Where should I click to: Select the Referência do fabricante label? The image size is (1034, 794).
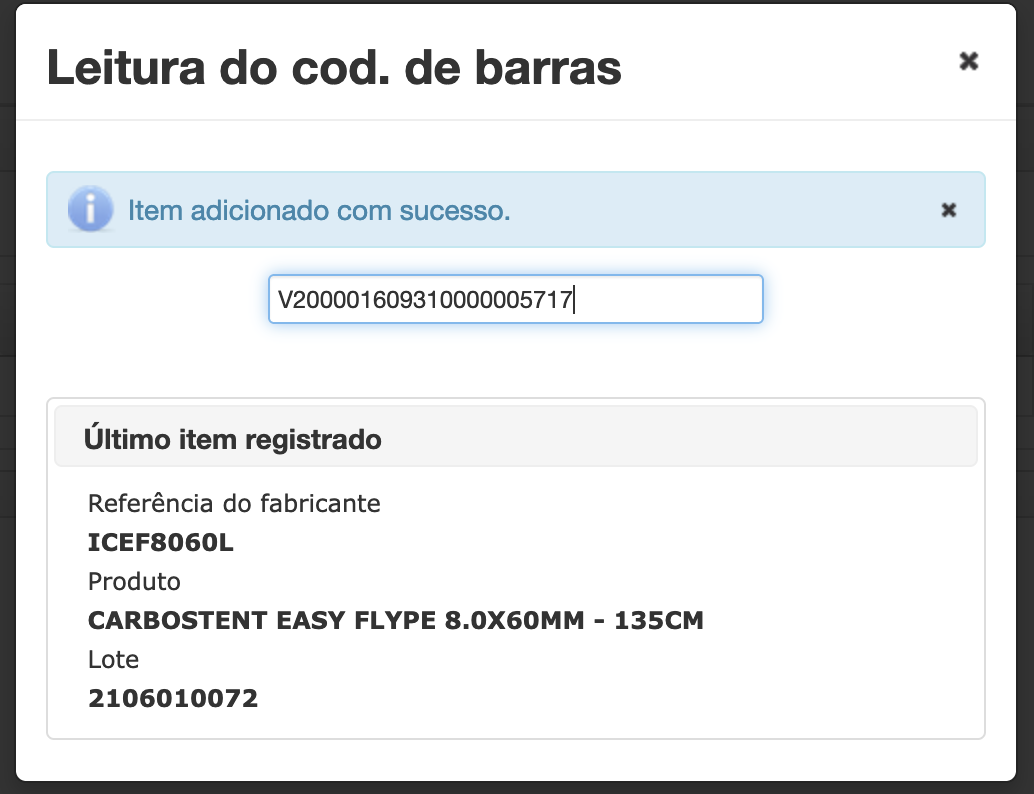coord(234,503)
